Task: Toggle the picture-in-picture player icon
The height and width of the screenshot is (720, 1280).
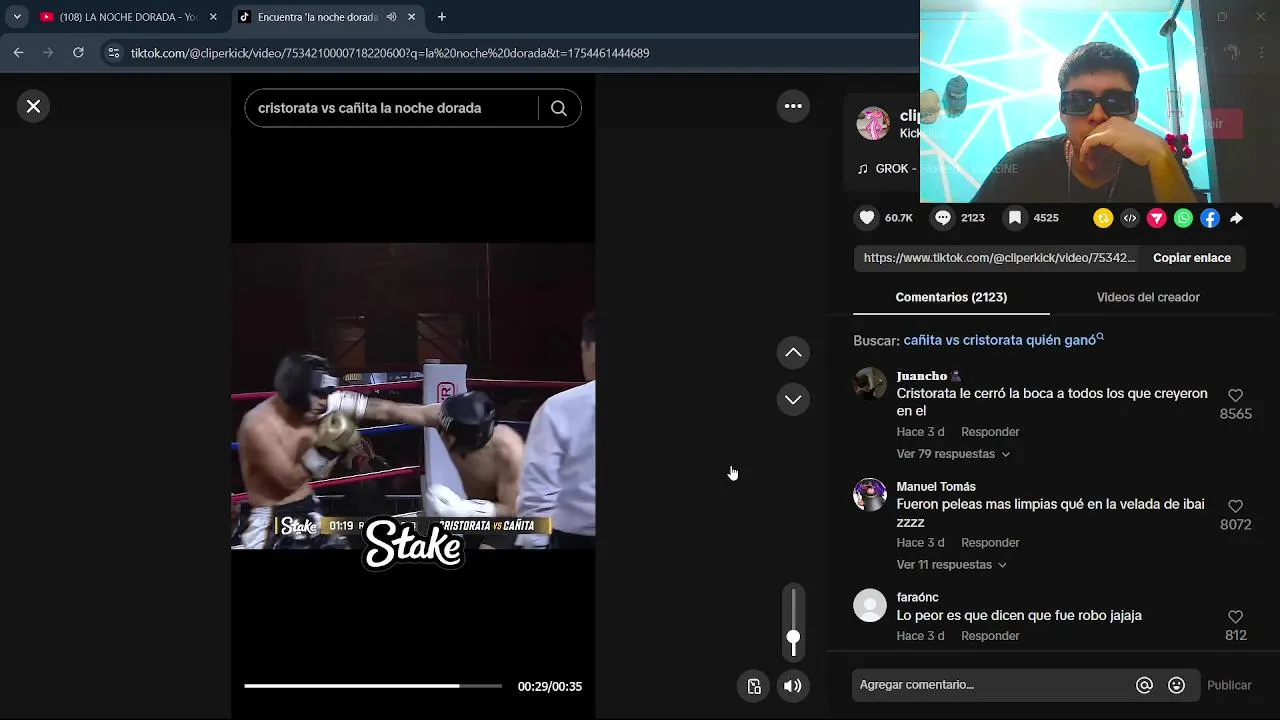Action: pos(754,686)
